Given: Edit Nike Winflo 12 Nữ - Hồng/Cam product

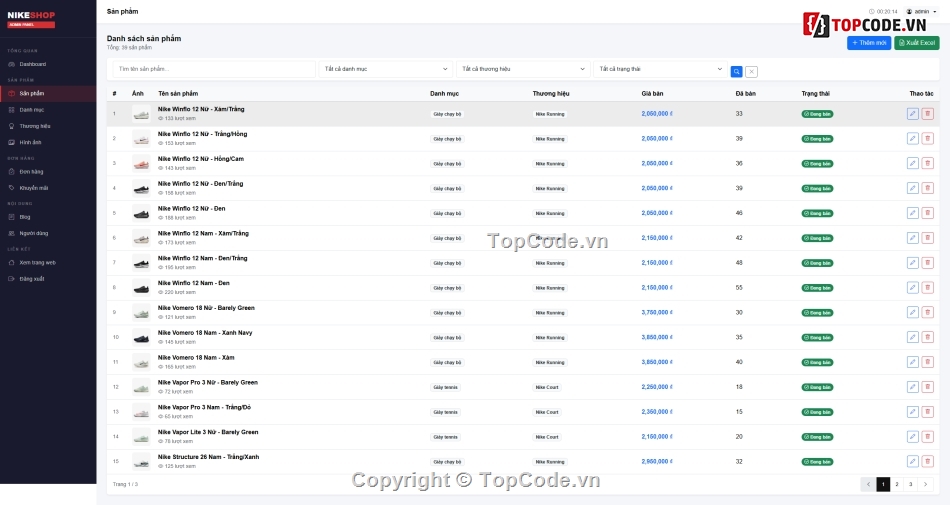Looking at the screenshot, I should [x=912, y=163].
